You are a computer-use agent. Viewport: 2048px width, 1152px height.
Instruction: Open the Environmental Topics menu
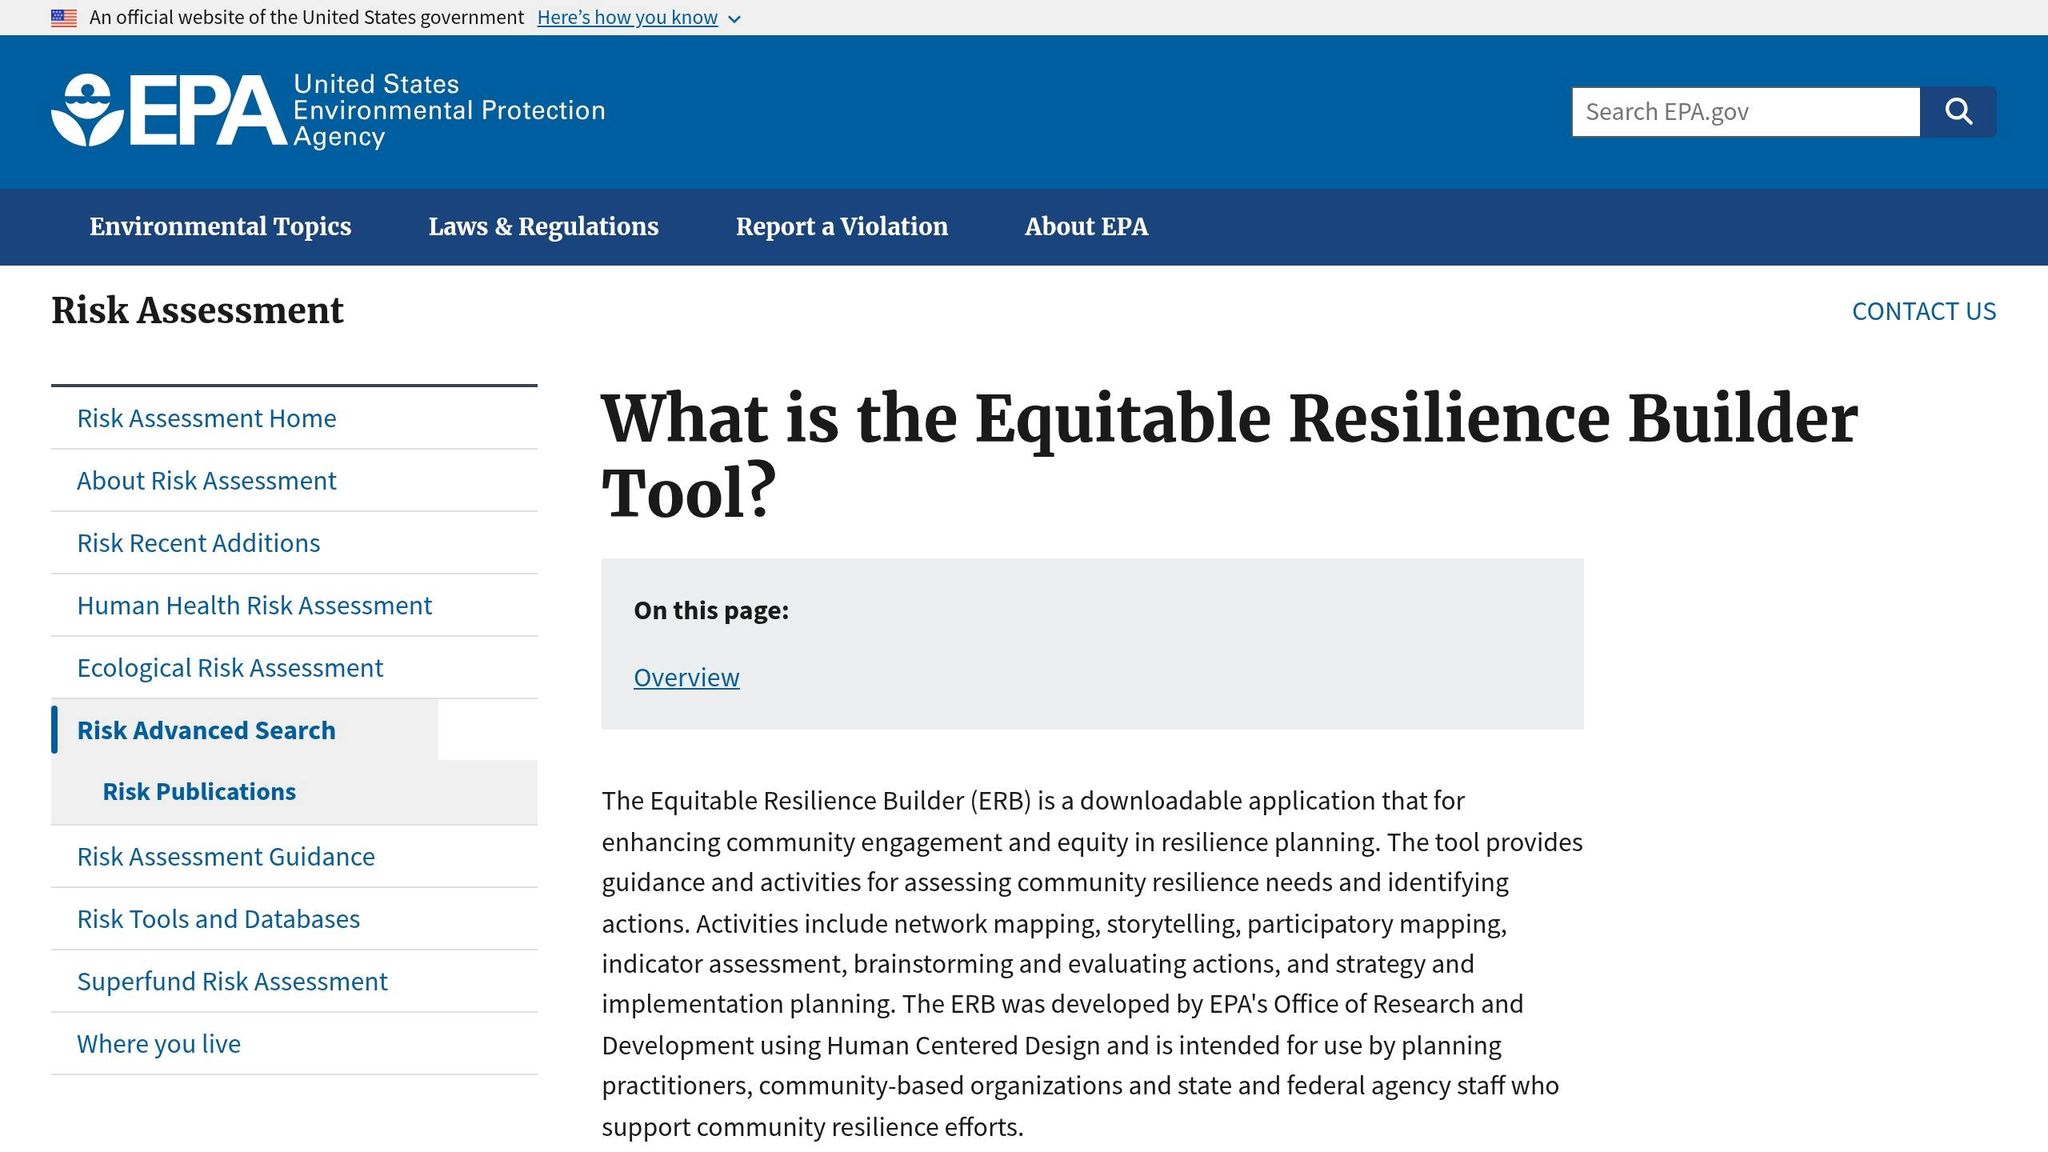220,227
